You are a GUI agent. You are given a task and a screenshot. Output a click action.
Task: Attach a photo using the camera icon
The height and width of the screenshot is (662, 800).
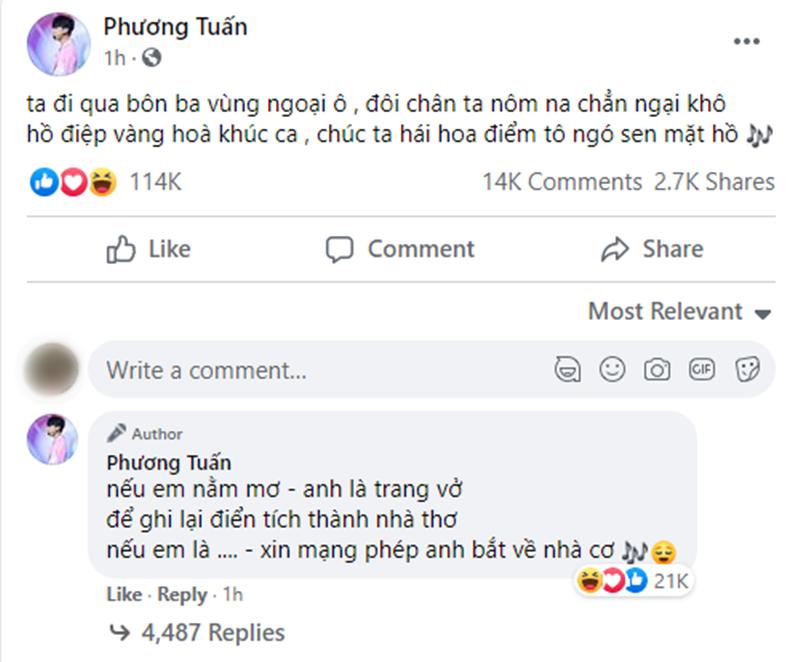click(657, 370)
